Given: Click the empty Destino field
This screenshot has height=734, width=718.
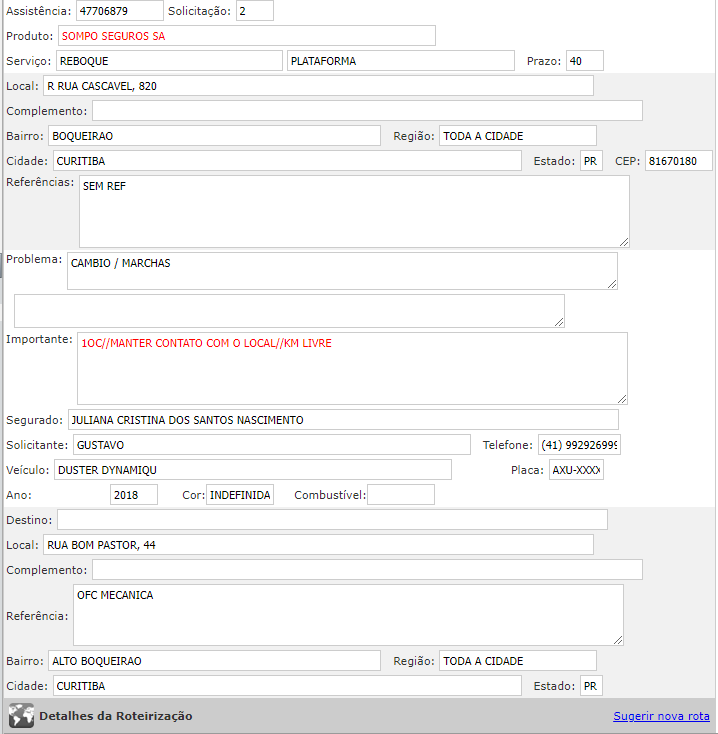Looking at the screenshot, I should click(x=332, y=520).
